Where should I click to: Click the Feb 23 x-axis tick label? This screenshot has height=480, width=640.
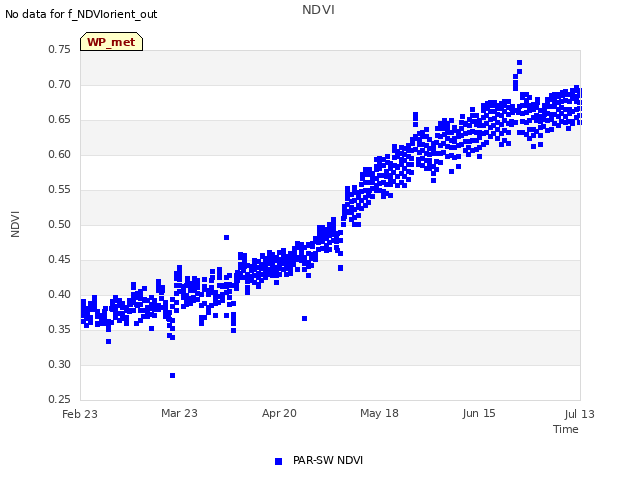[80, 414]
